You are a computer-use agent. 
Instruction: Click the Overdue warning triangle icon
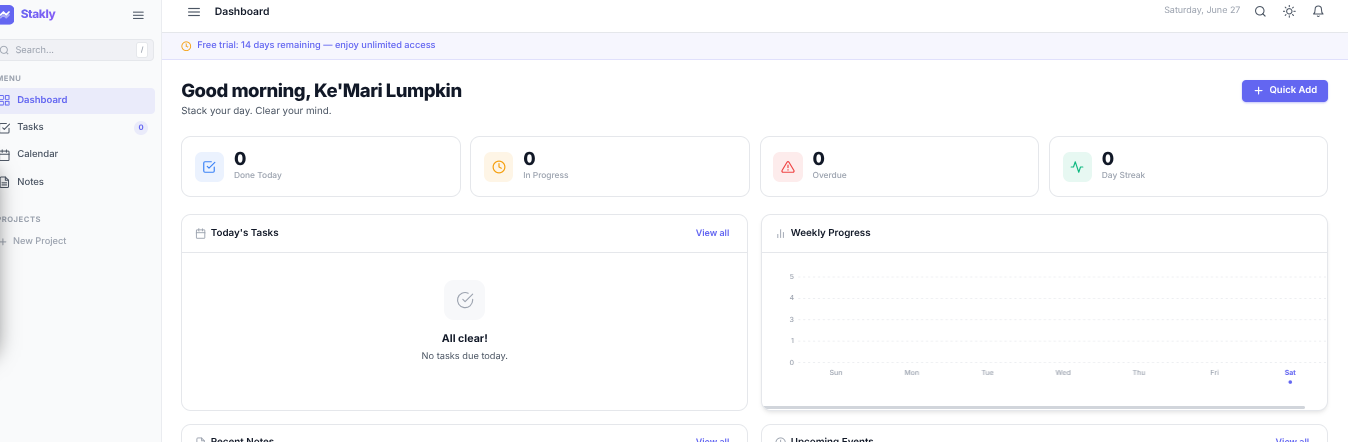click(x=788, y=167)
